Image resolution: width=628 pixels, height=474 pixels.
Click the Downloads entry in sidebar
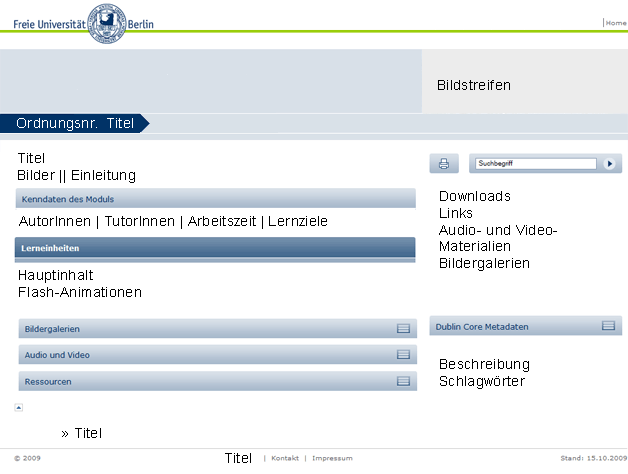tap(475, 196)
